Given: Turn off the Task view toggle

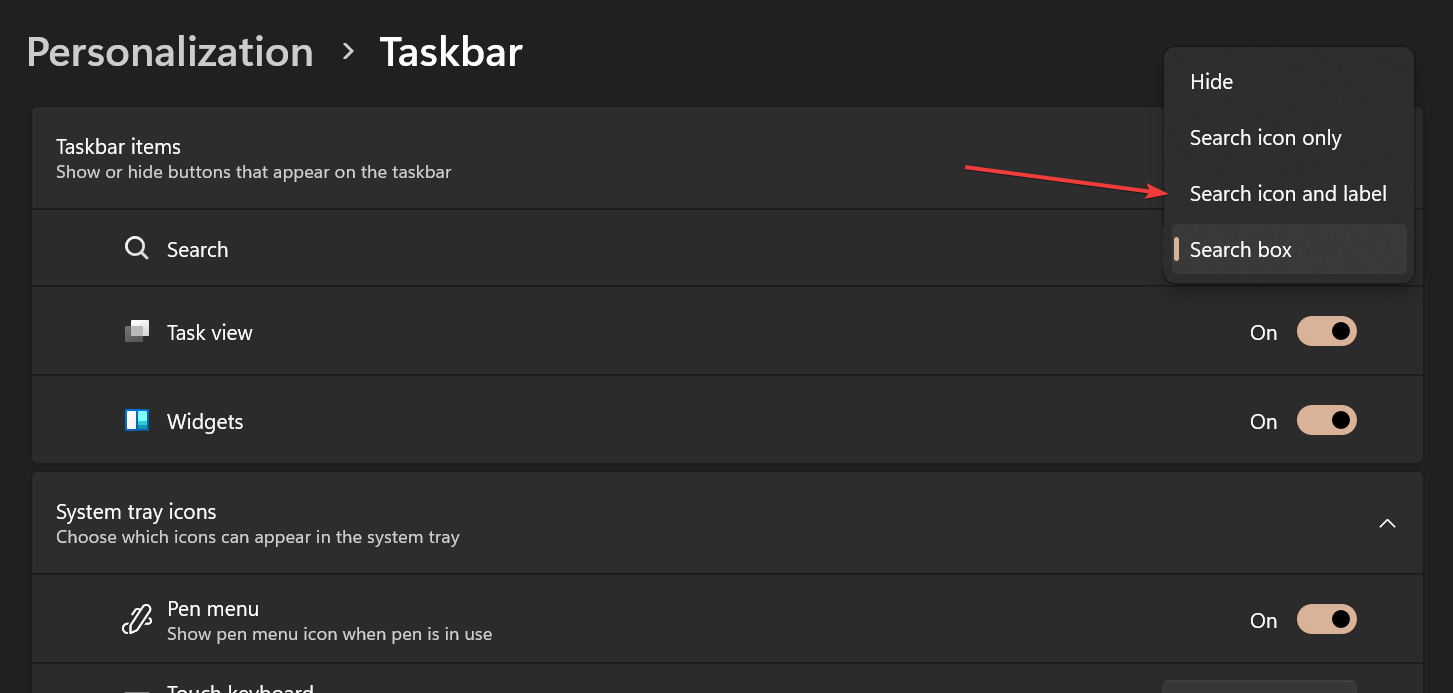Looking at the screenshot, I should (1326, 332).
